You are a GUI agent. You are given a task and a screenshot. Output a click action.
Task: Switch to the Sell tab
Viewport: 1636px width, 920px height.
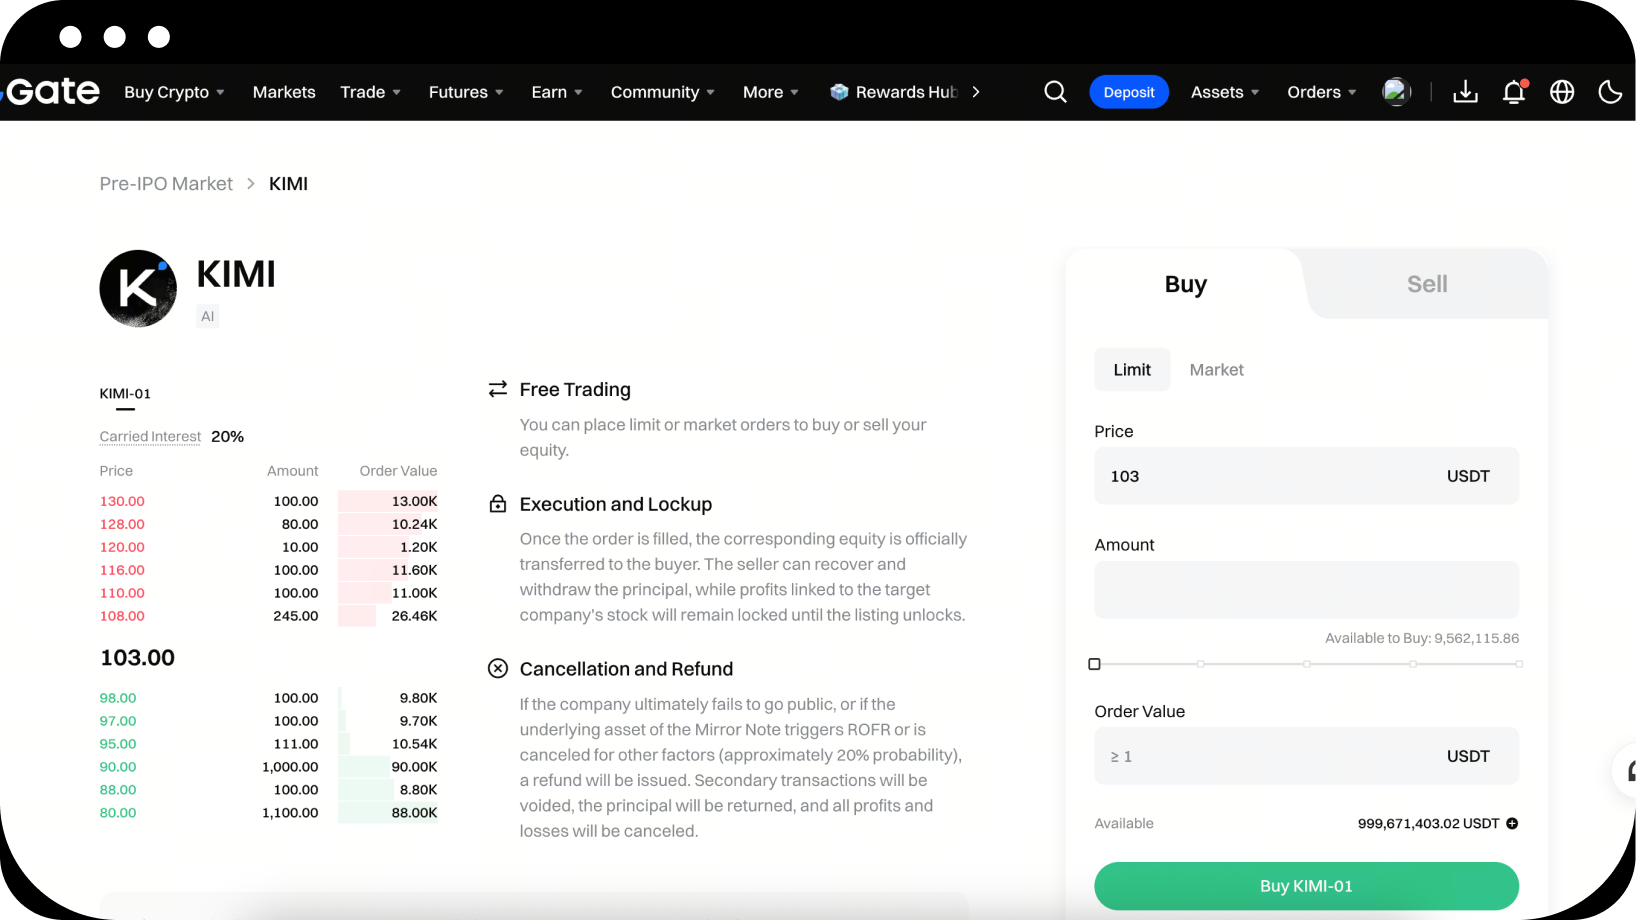tap(1427, 284)
